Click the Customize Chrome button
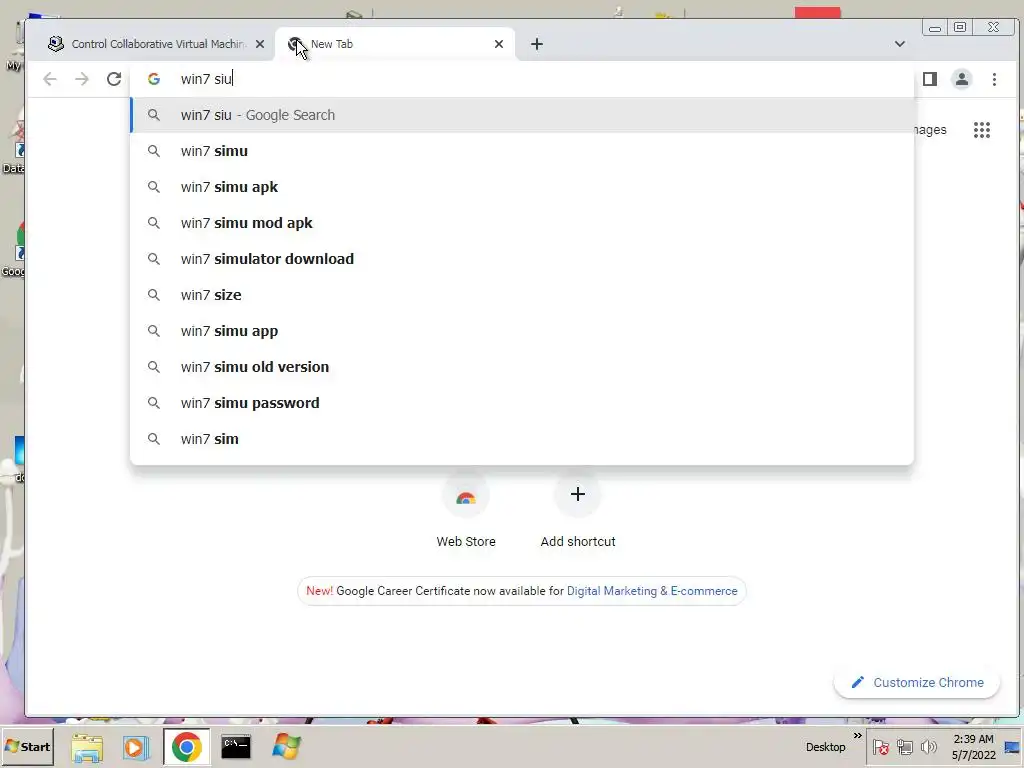 (917, 682)
